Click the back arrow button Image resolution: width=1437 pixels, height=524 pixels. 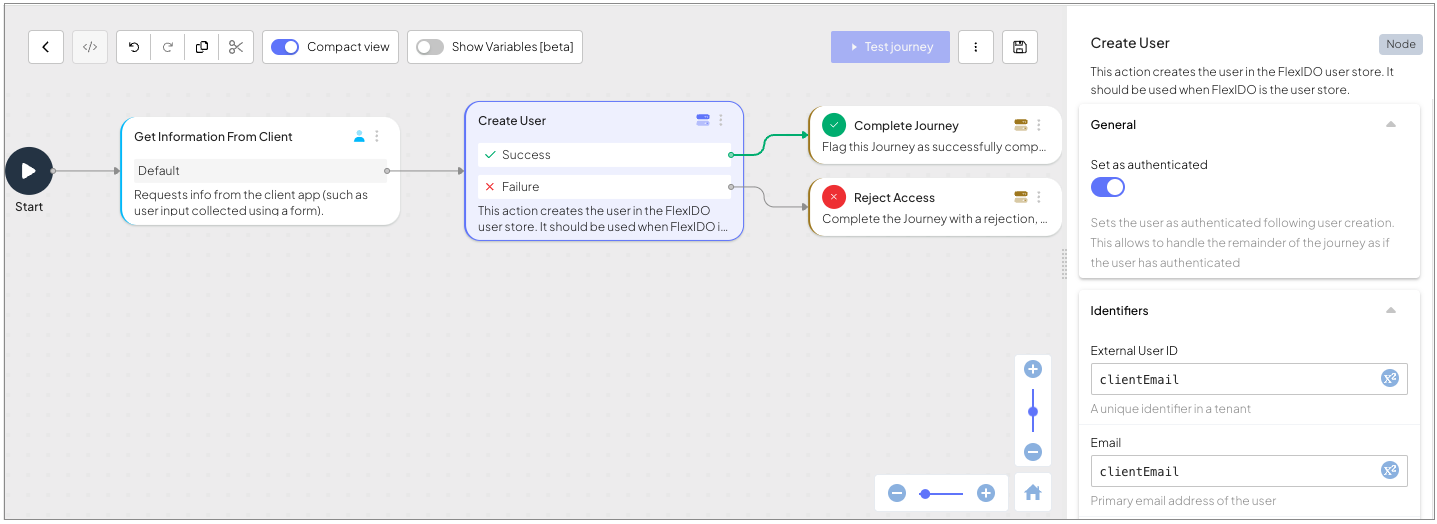[46, 47]
